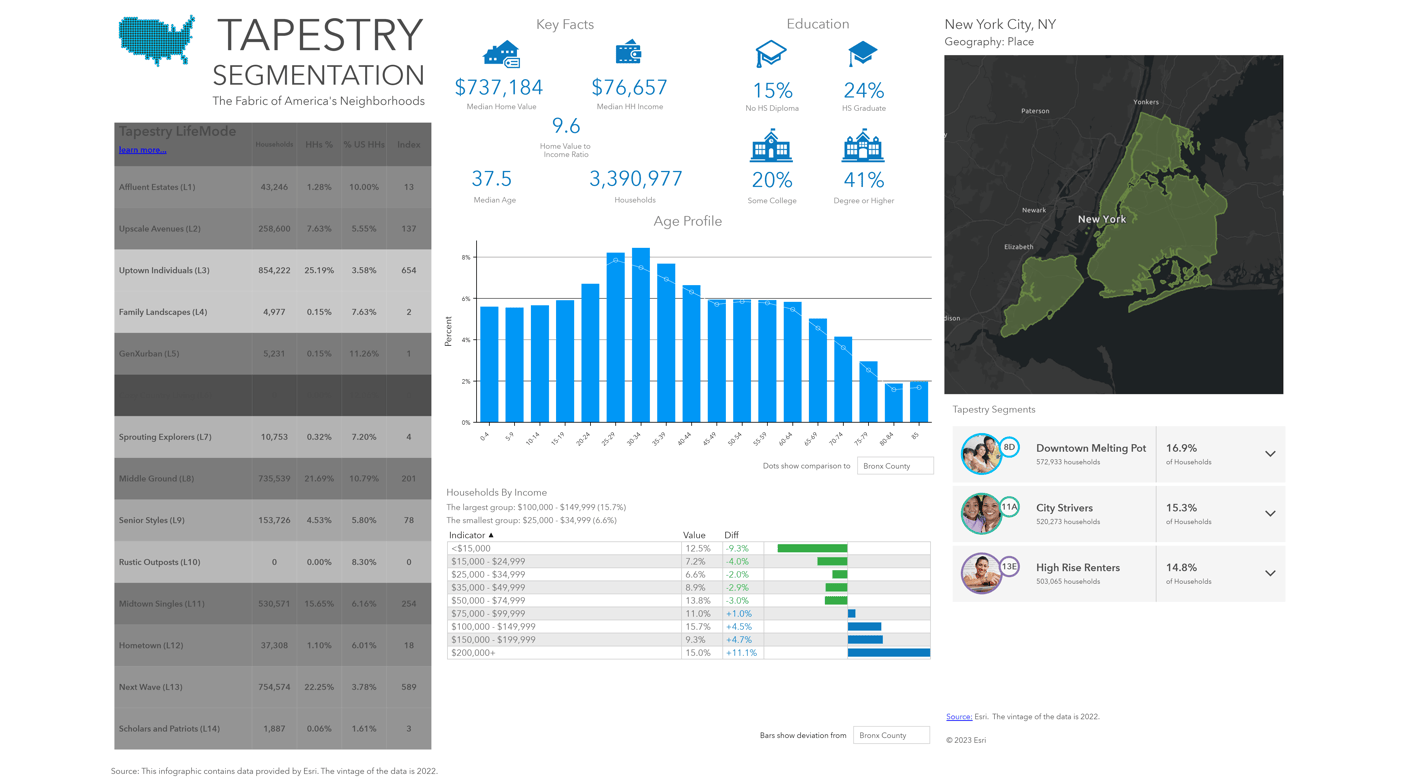
Task: Click the New York City, NY title
Action: tap(1000, 24)
